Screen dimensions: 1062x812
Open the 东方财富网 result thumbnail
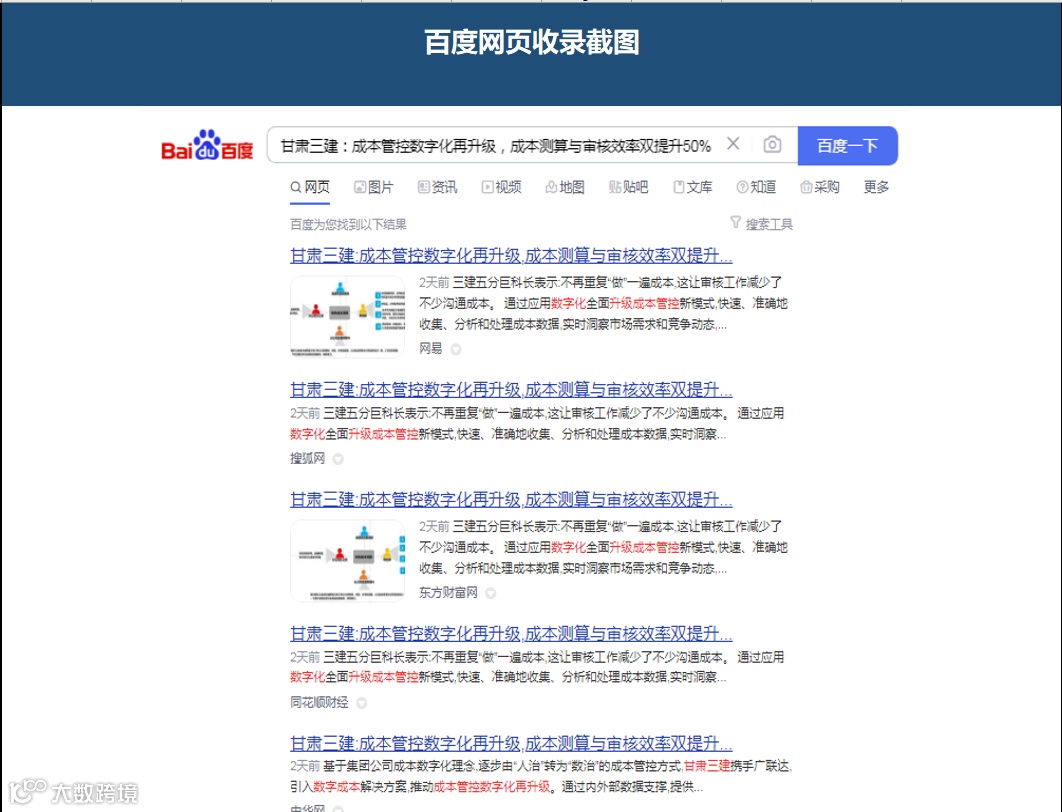pyautogui.click(x=347, y=561)
